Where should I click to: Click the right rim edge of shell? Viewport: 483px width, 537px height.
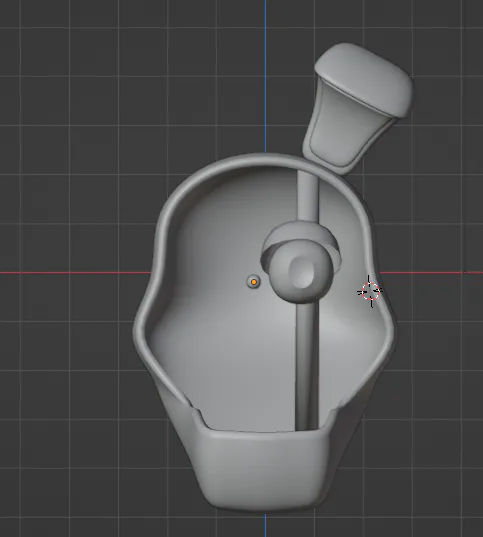click(380, 301)
